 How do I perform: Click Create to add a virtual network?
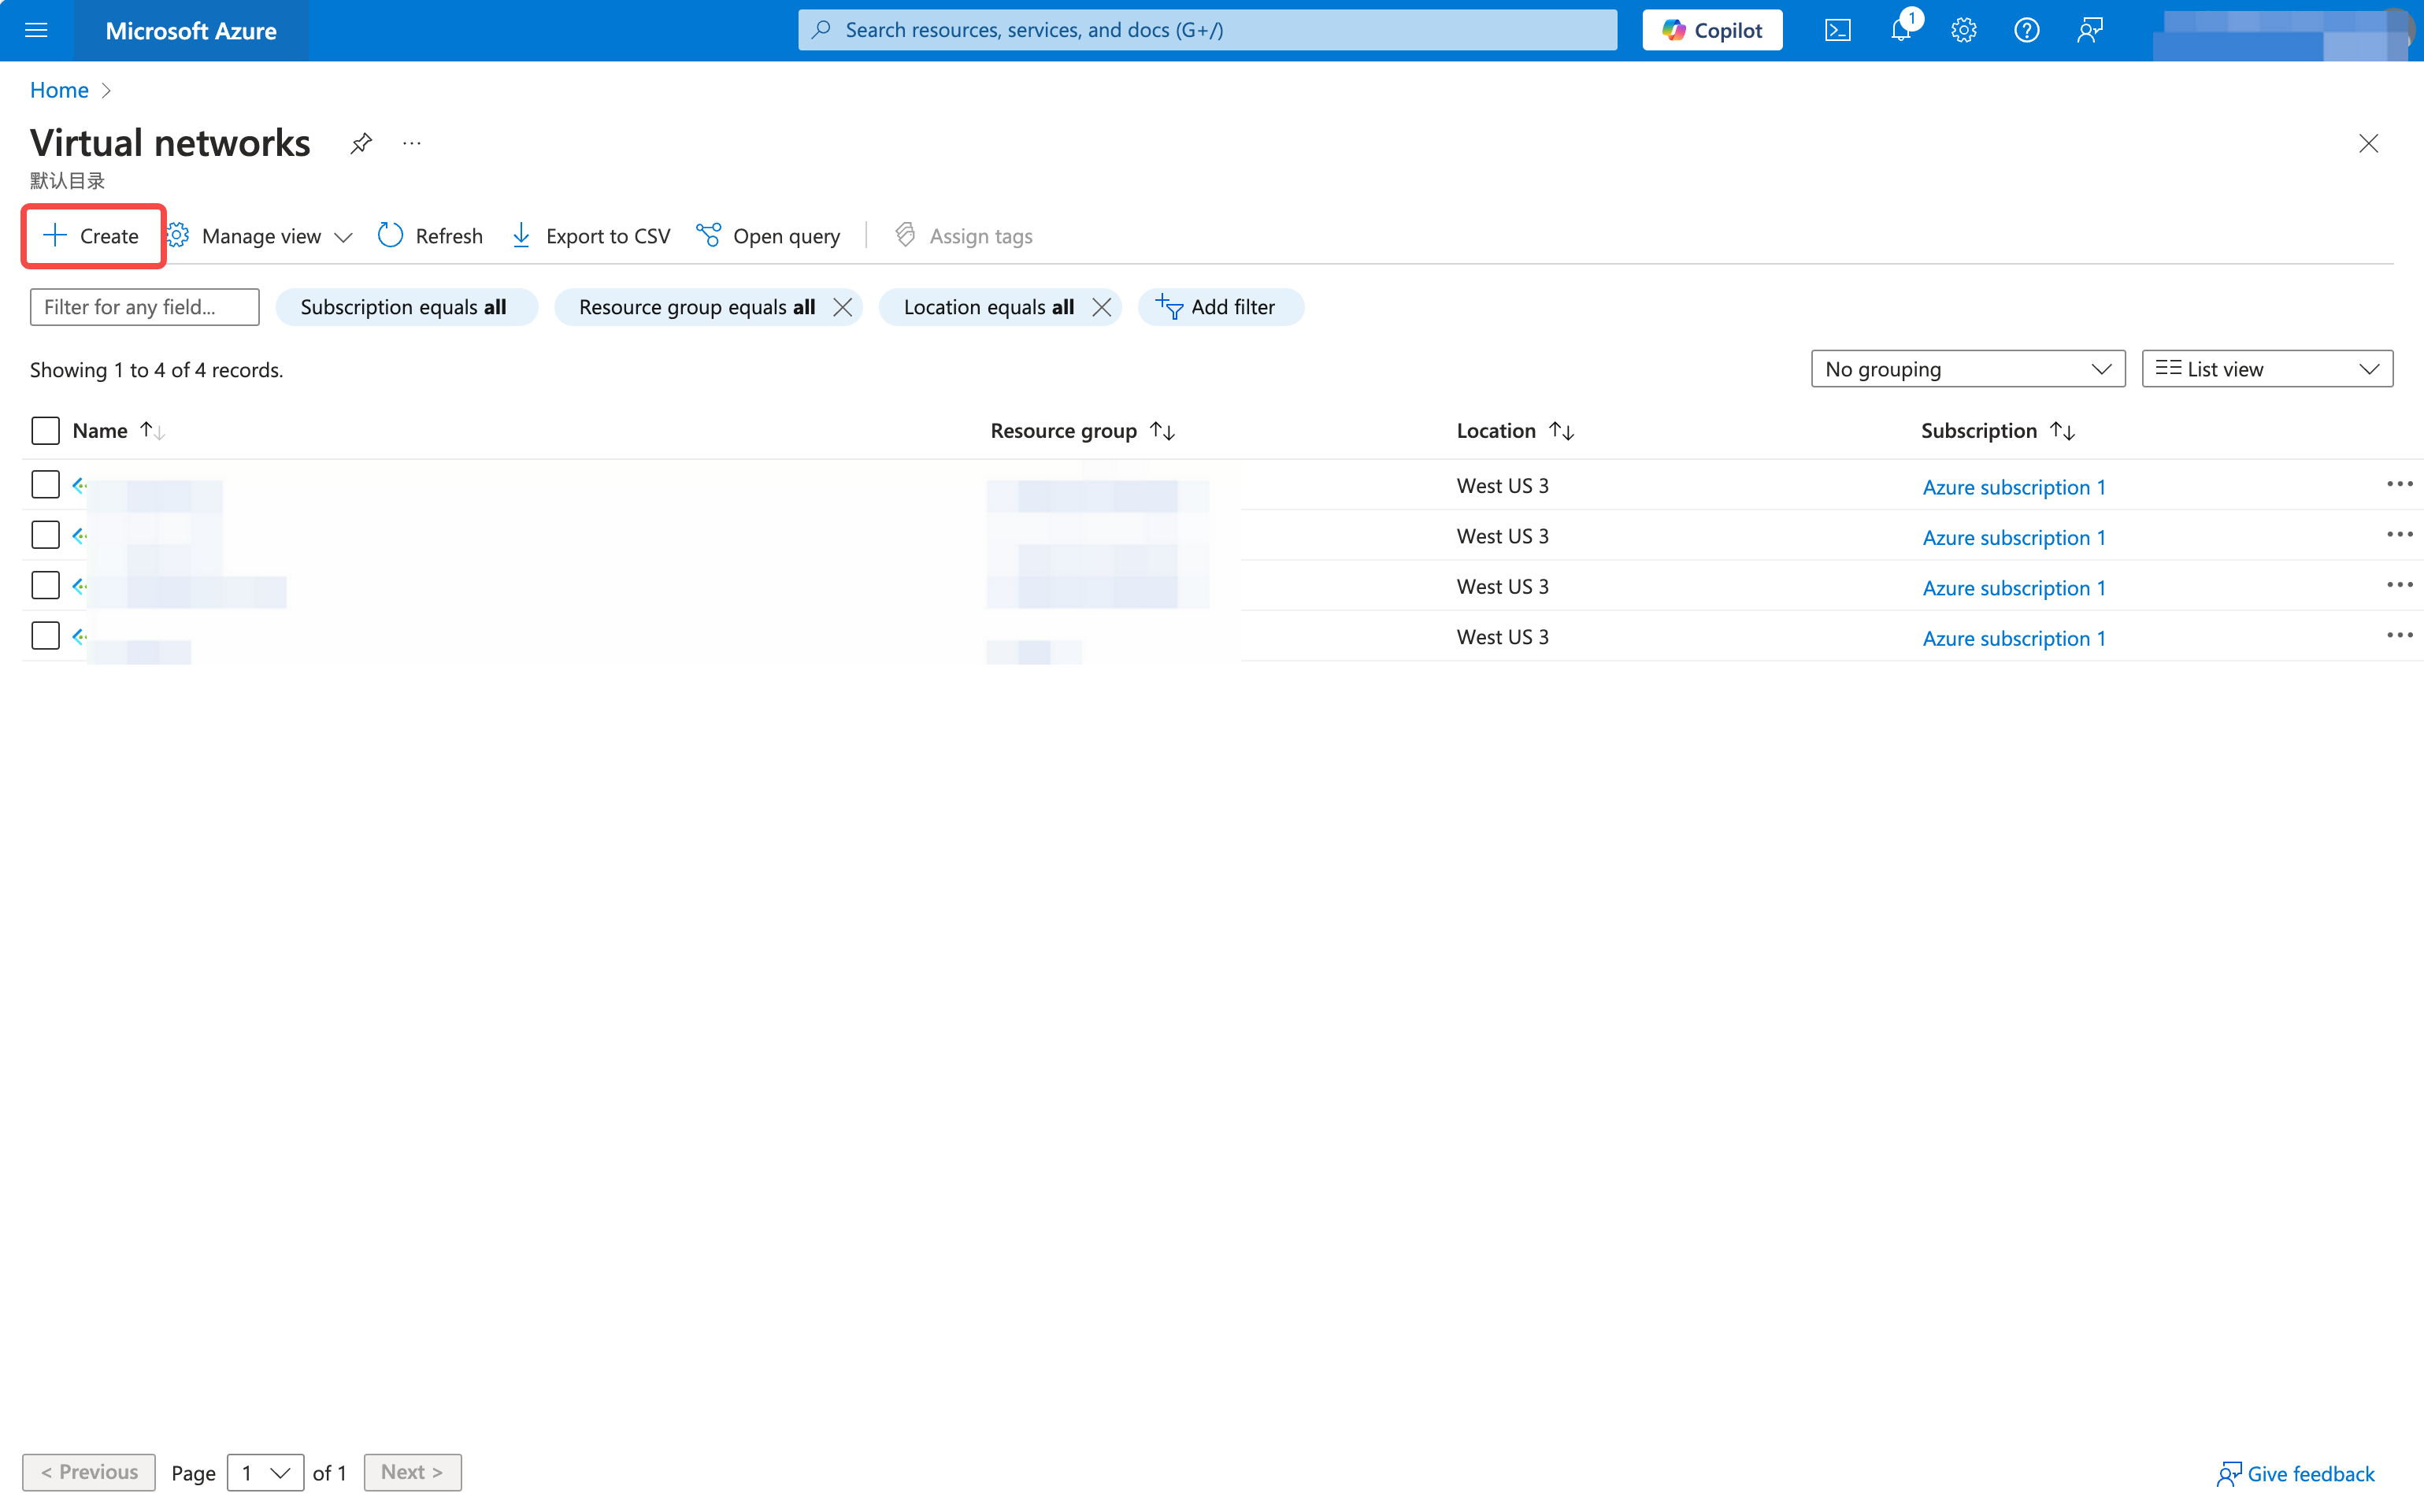pos(92,236)
